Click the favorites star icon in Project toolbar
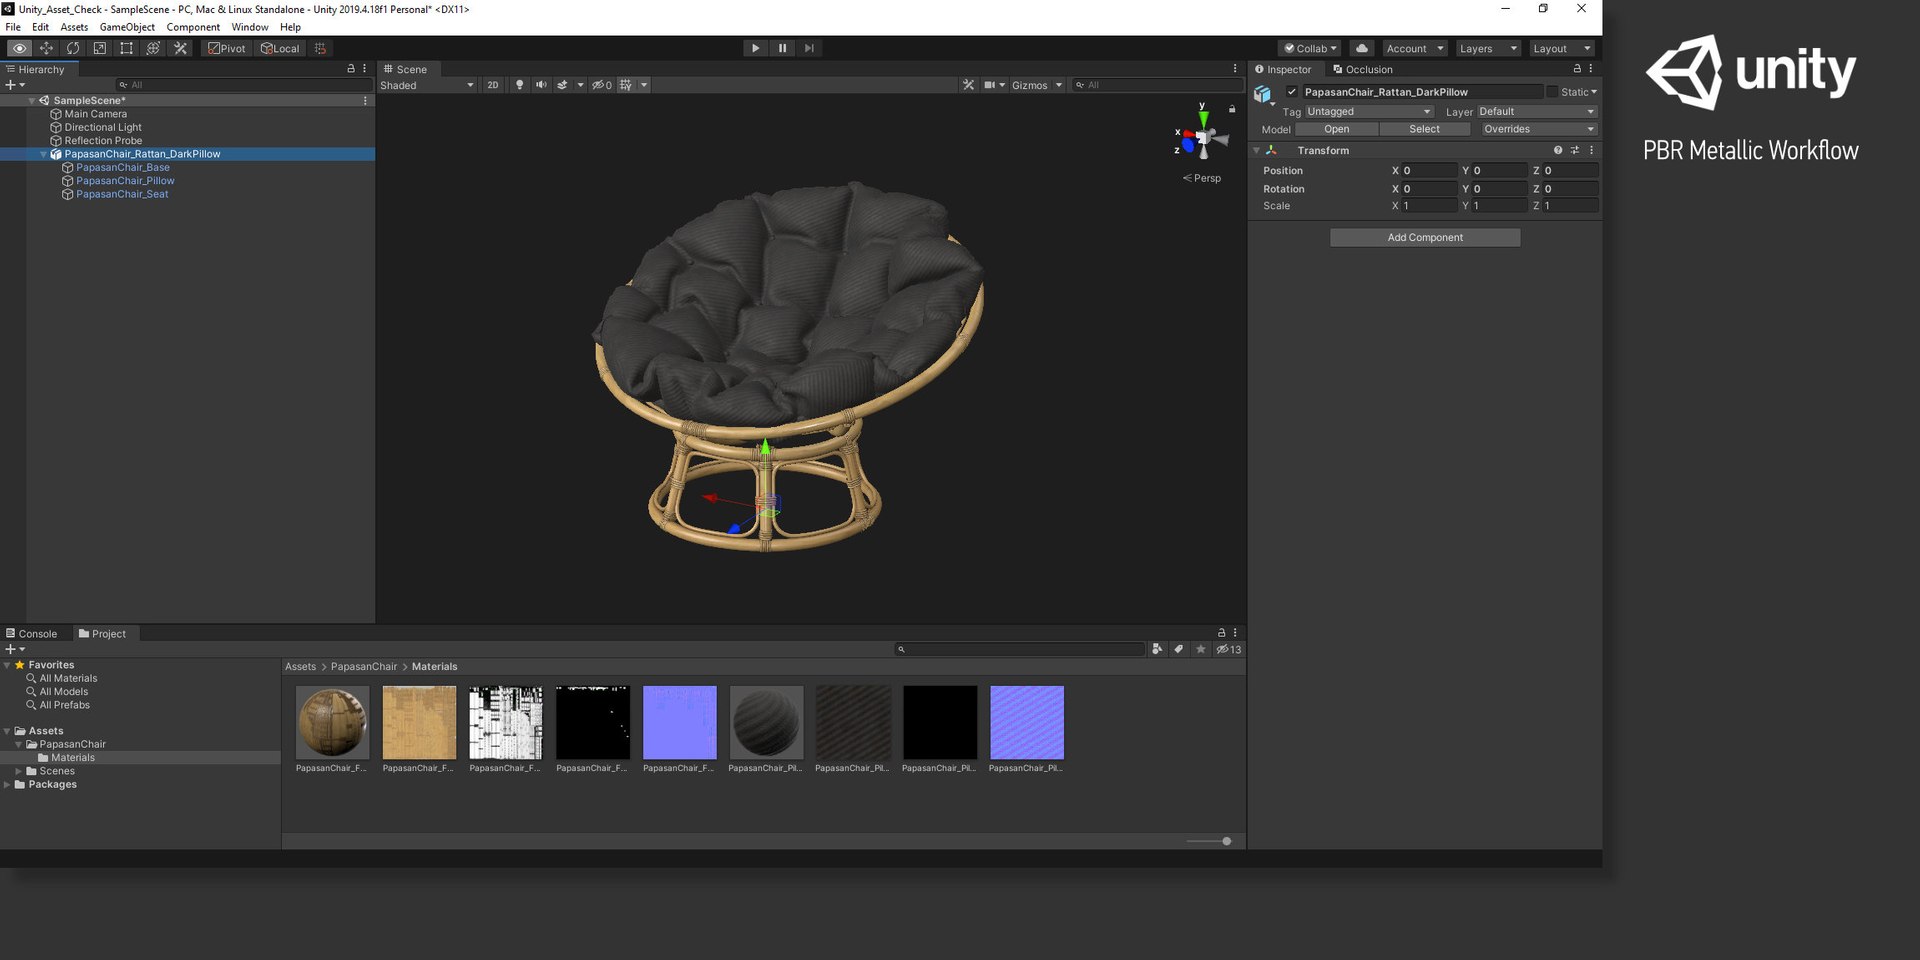This screenshot has height=960, width=1920. [1201, 649]
